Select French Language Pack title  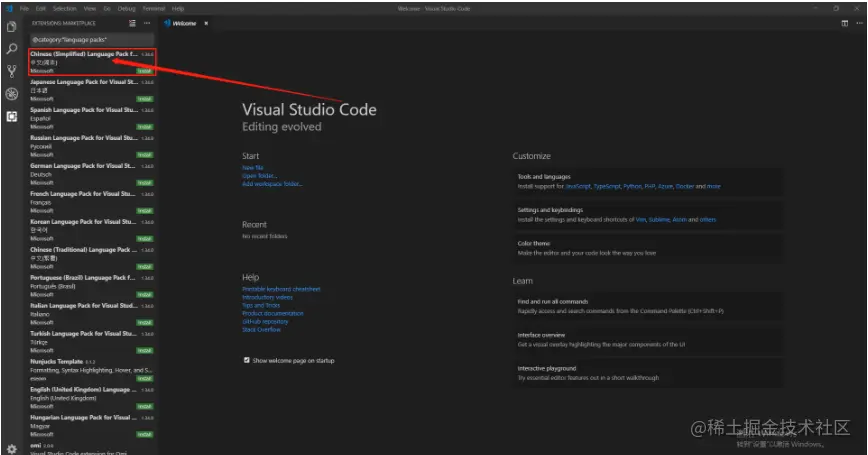coord(83,194)
